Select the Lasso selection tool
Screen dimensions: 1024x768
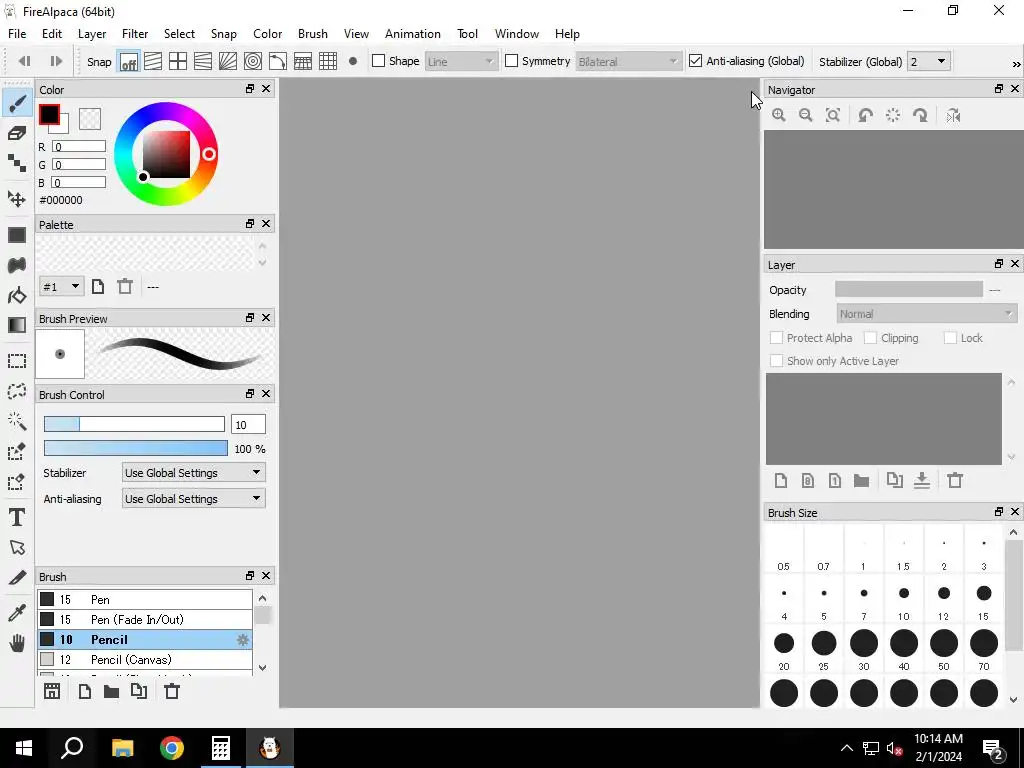17,391
